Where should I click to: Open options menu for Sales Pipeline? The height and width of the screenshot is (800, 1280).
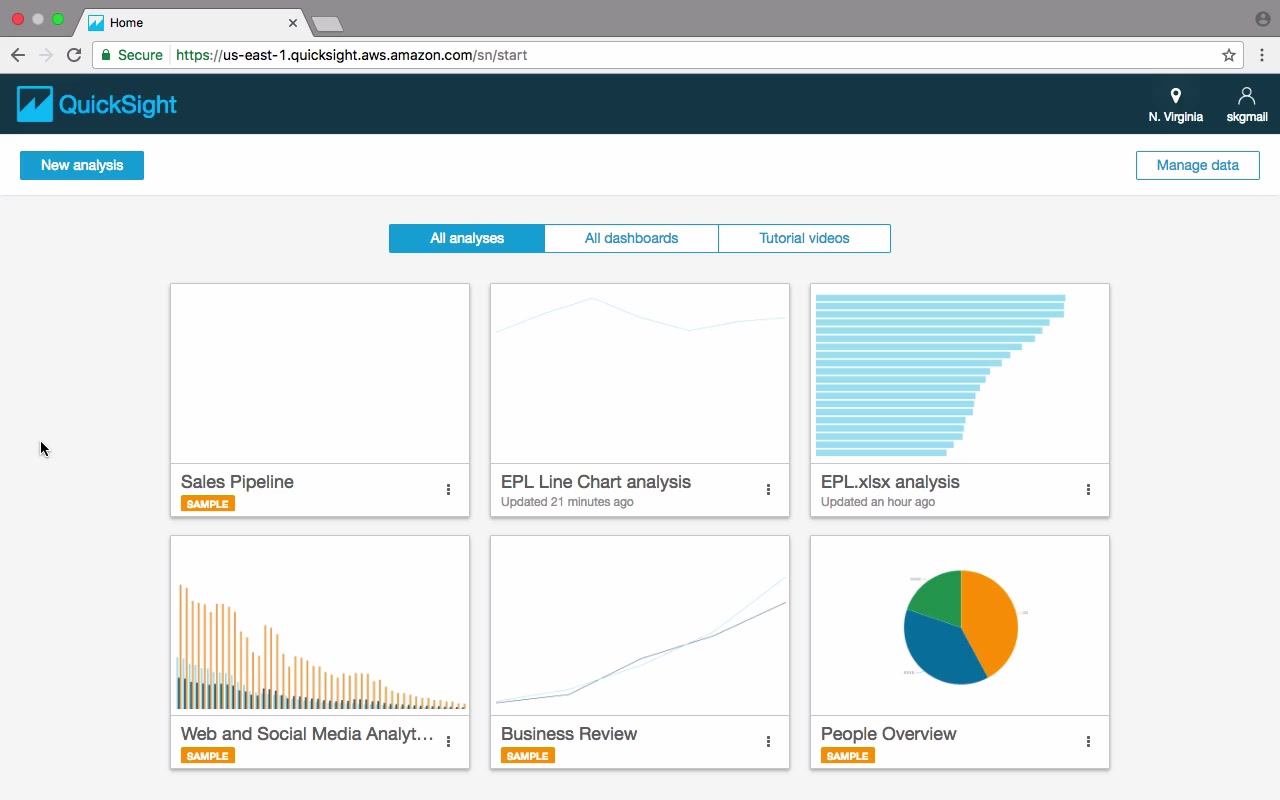tap(448, 490)
